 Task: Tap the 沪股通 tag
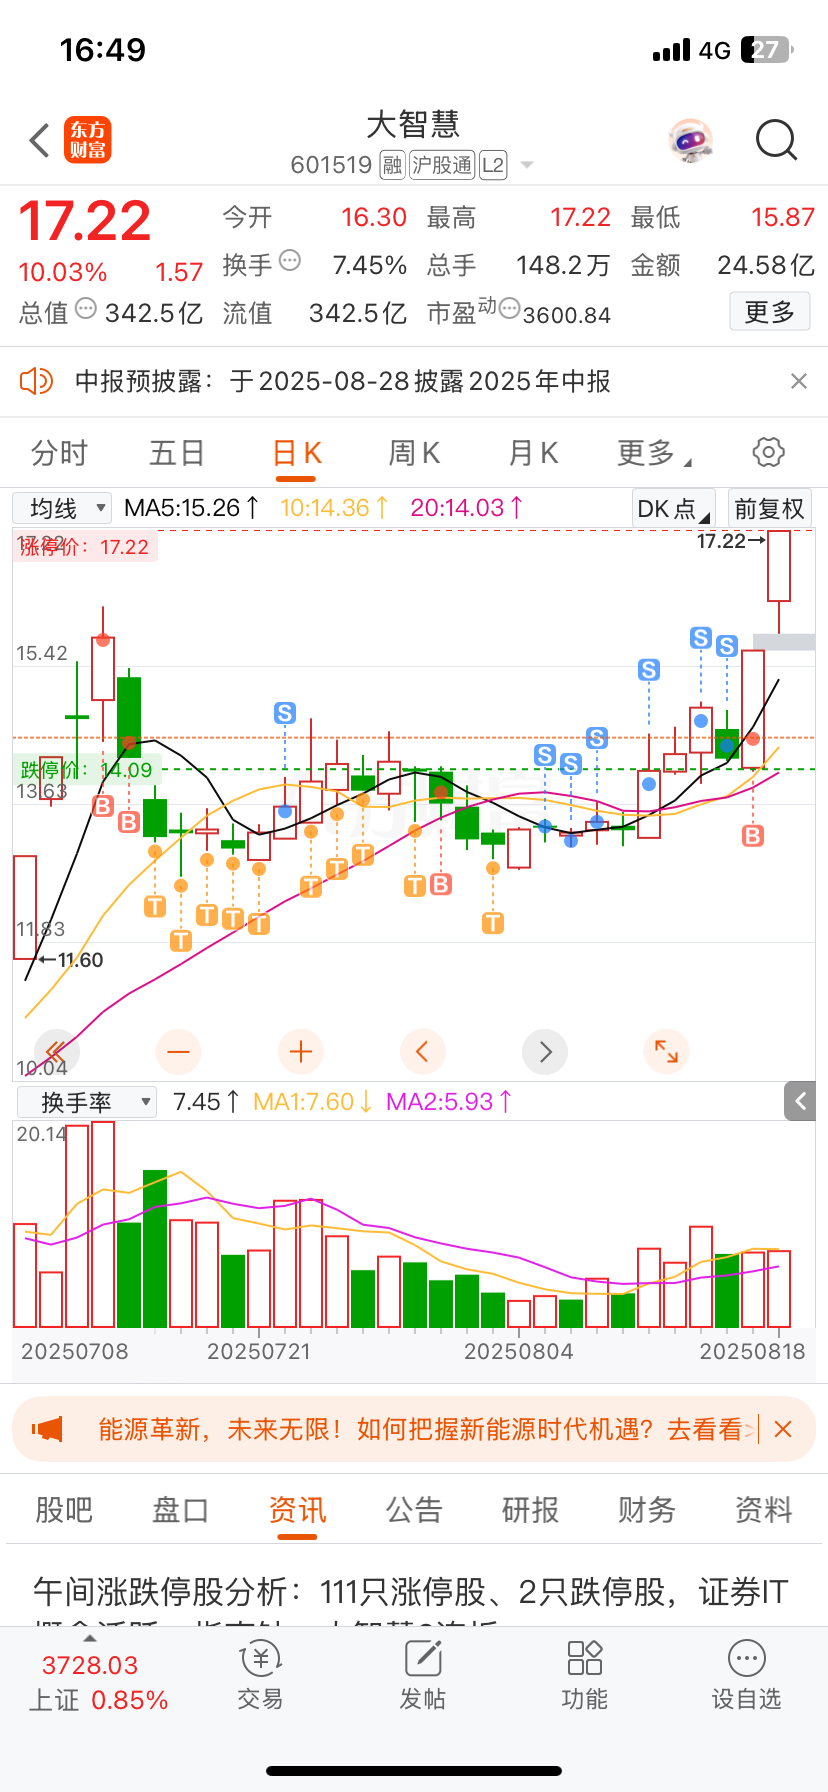442,165
